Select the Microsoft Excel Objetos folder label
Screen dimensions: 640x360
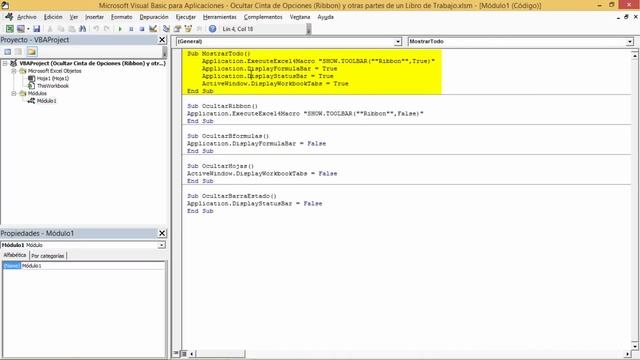tap(55, 71)
